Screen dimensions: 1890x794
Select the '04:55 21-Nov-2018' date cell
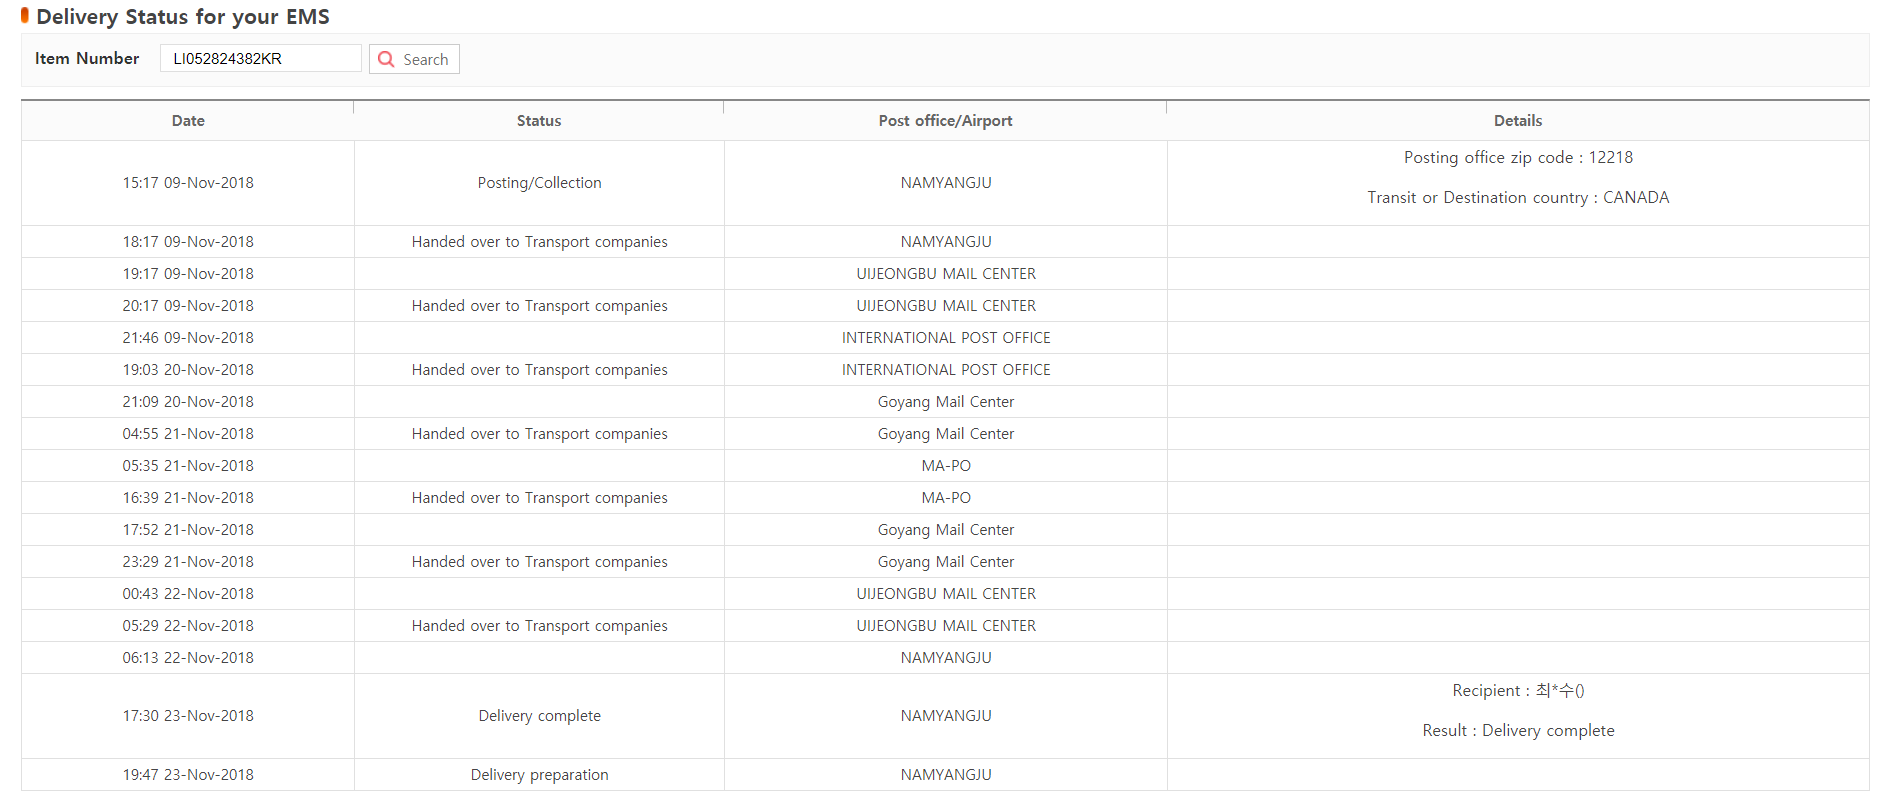click(188, 434)
